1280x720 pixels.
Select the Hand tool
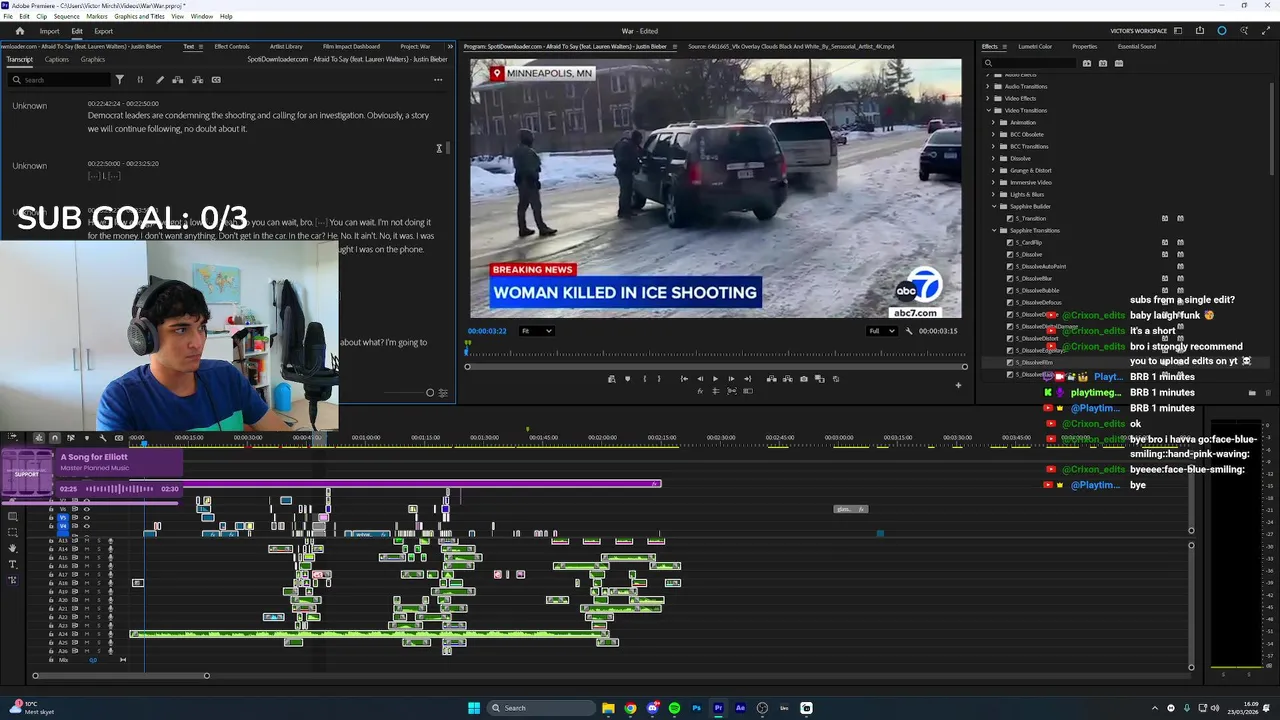click(13, 548)
